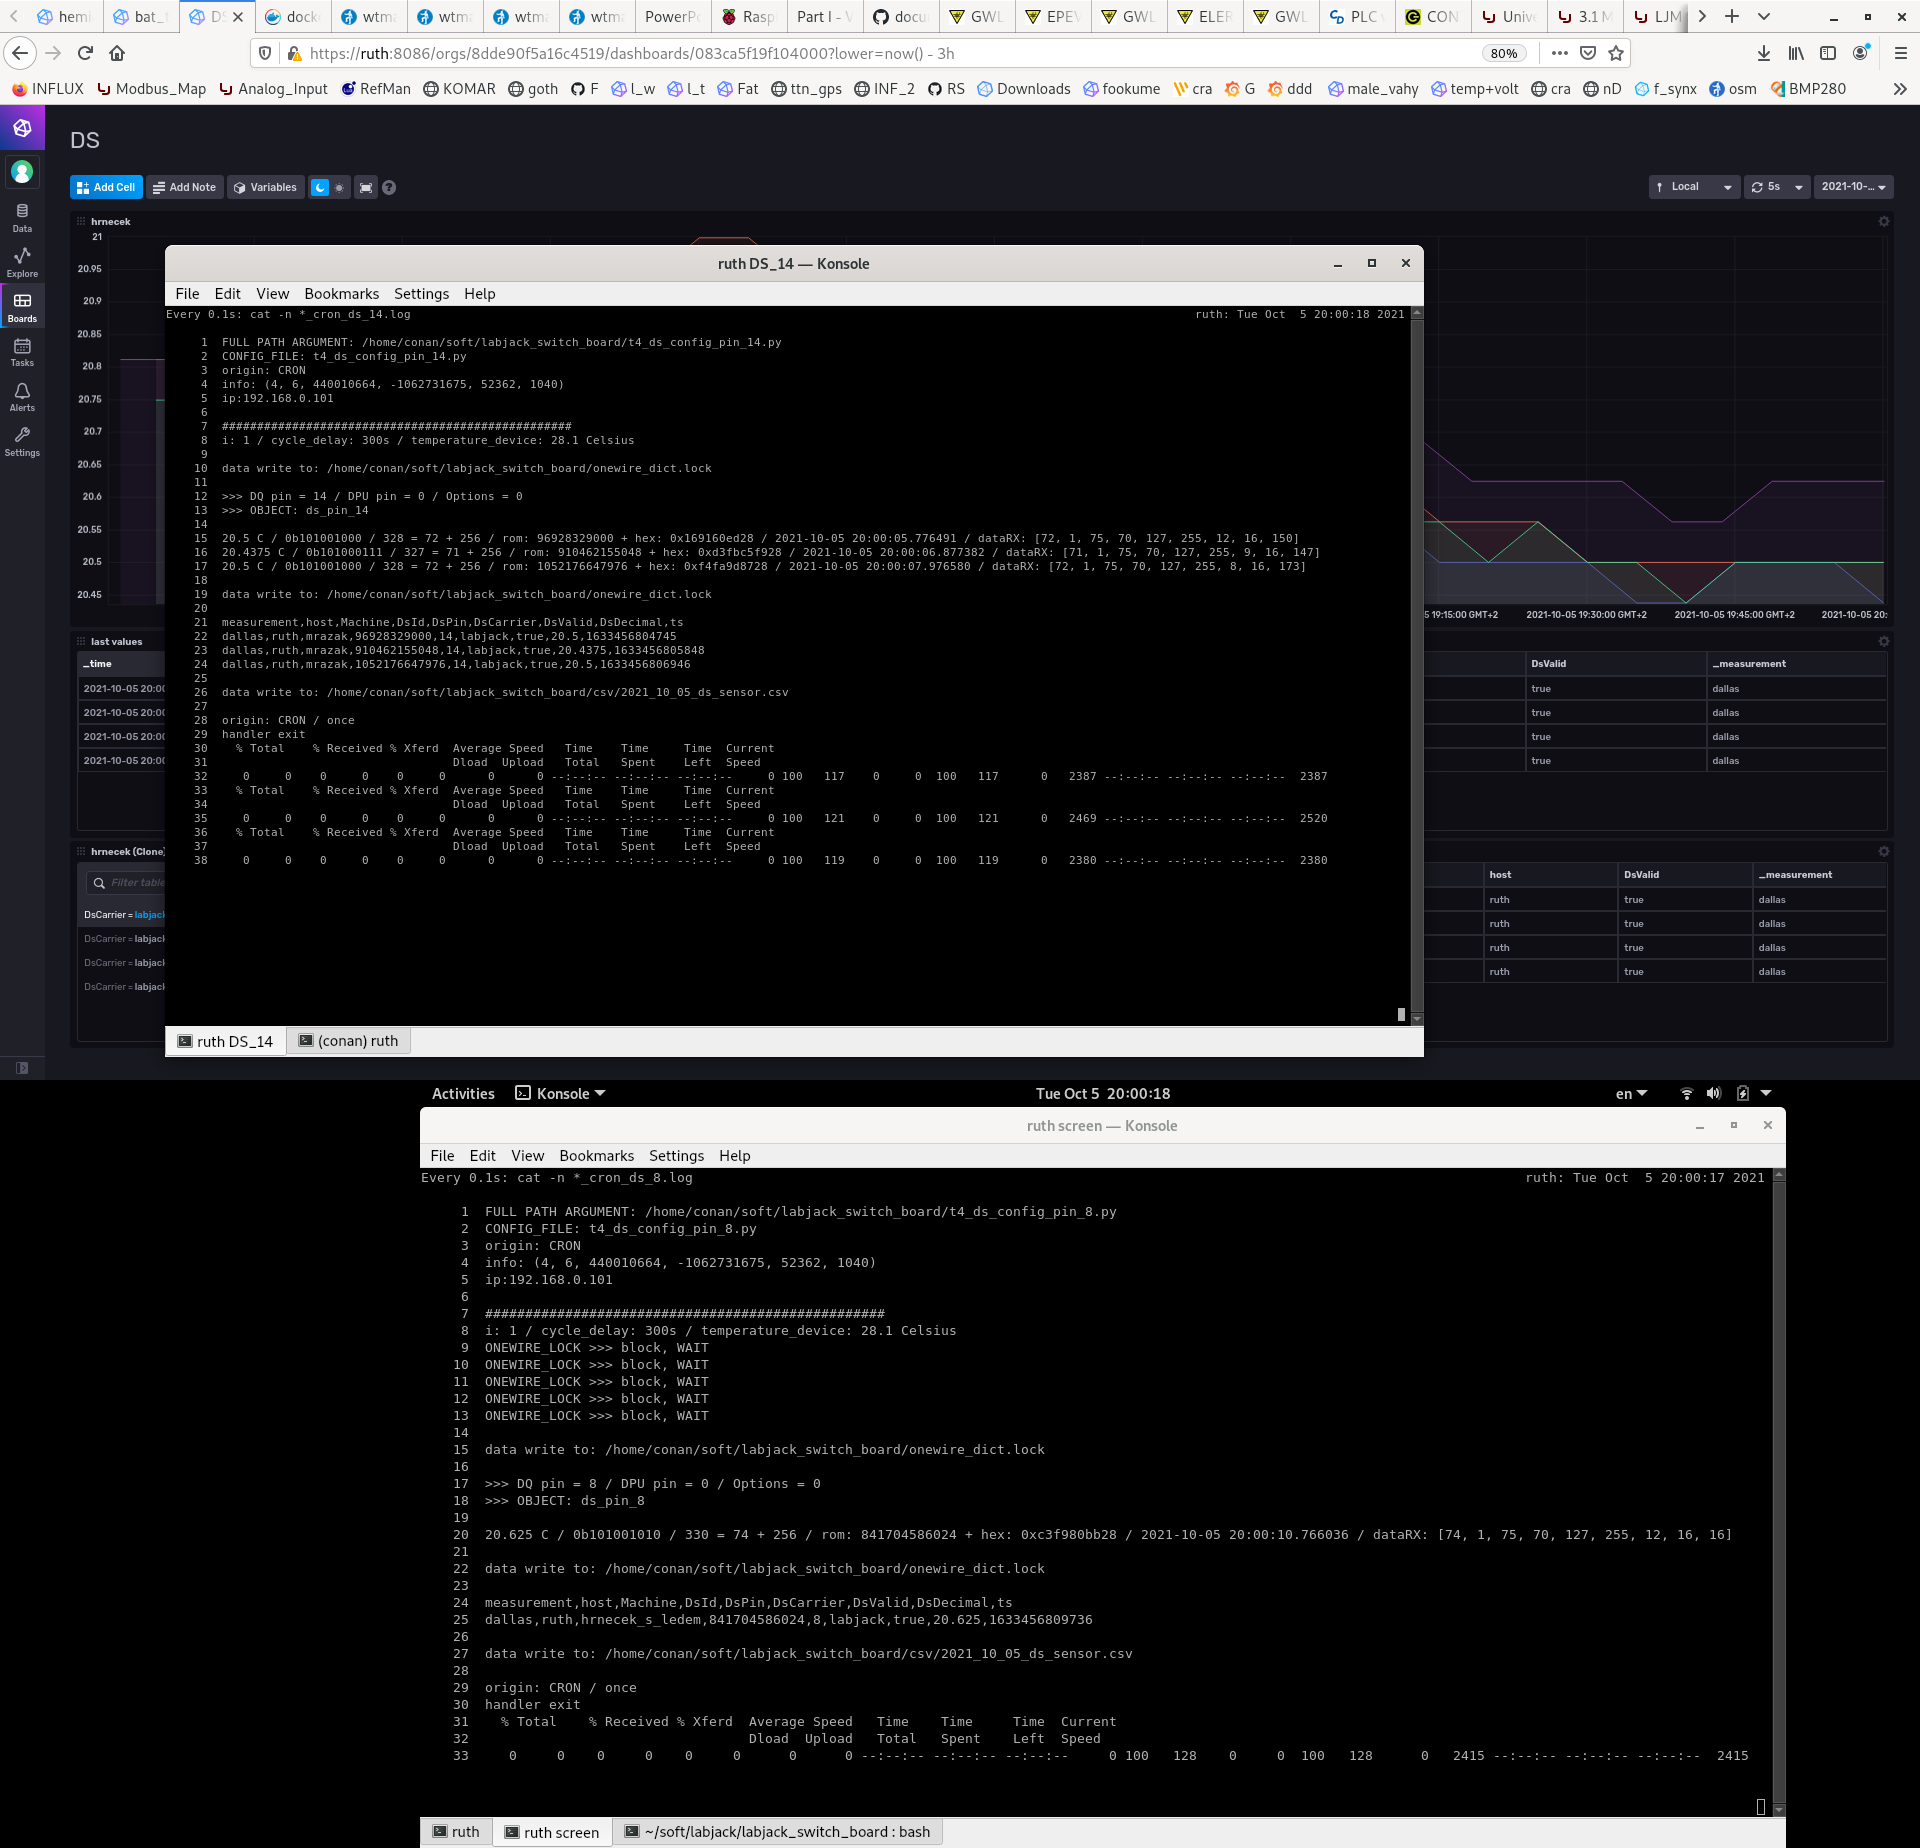Open the time range dropdown
1920x1848 pixels.
(x=1853, y=187)
